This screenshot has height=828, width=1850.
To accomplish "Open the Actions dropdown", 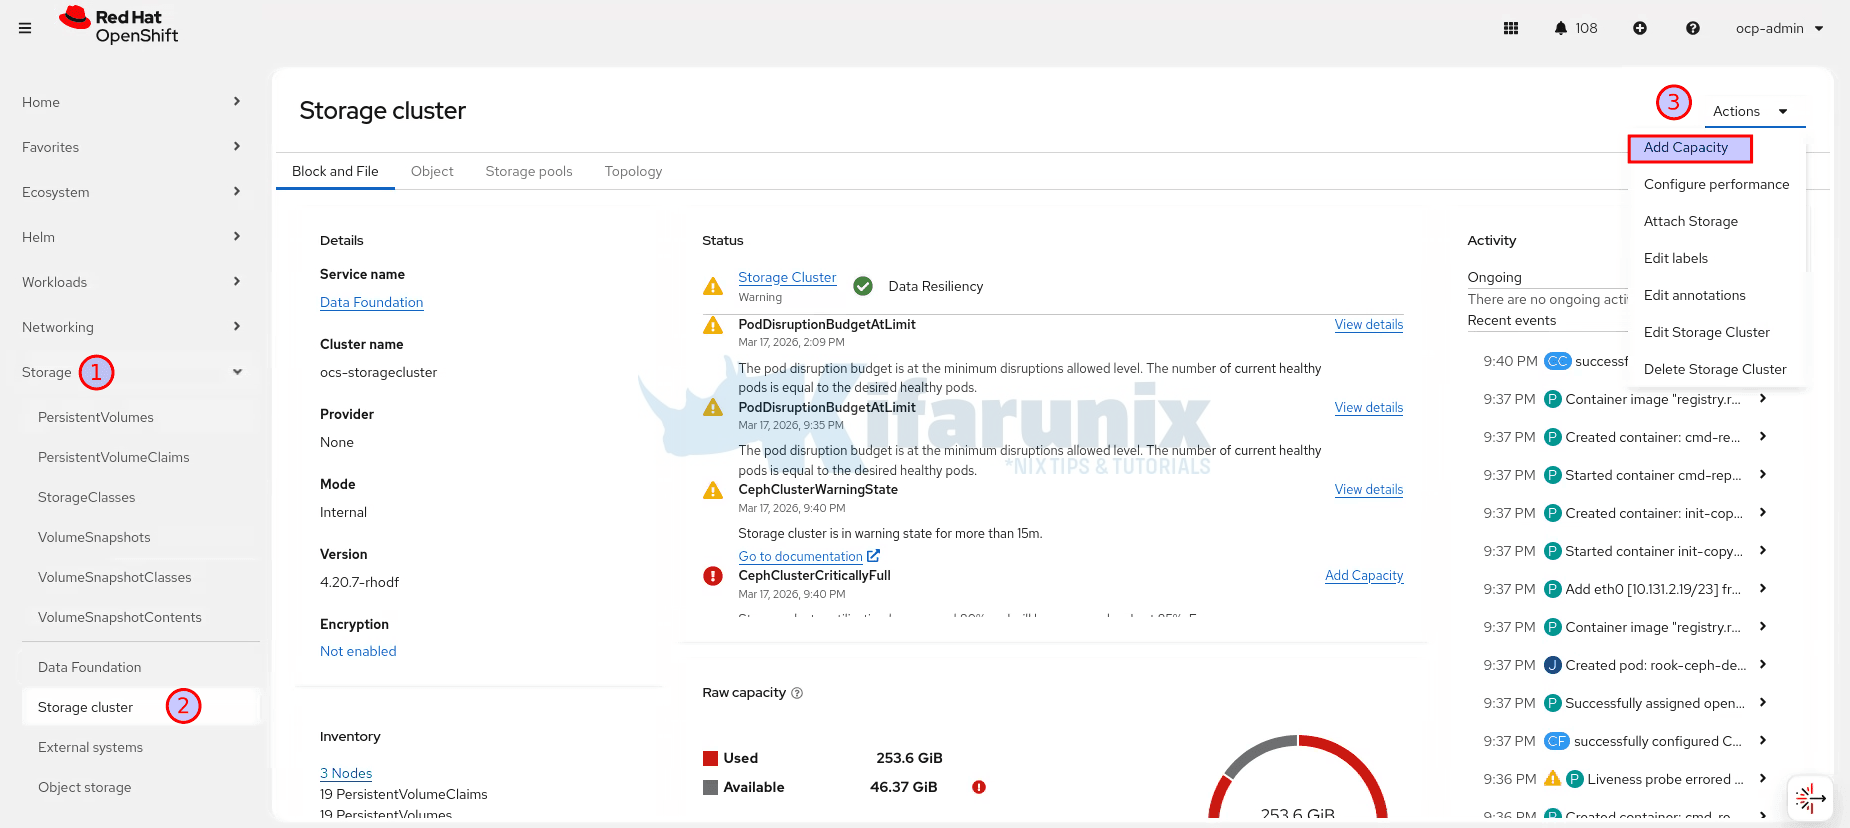I will pyautogui.click(x=1755, y=111).
